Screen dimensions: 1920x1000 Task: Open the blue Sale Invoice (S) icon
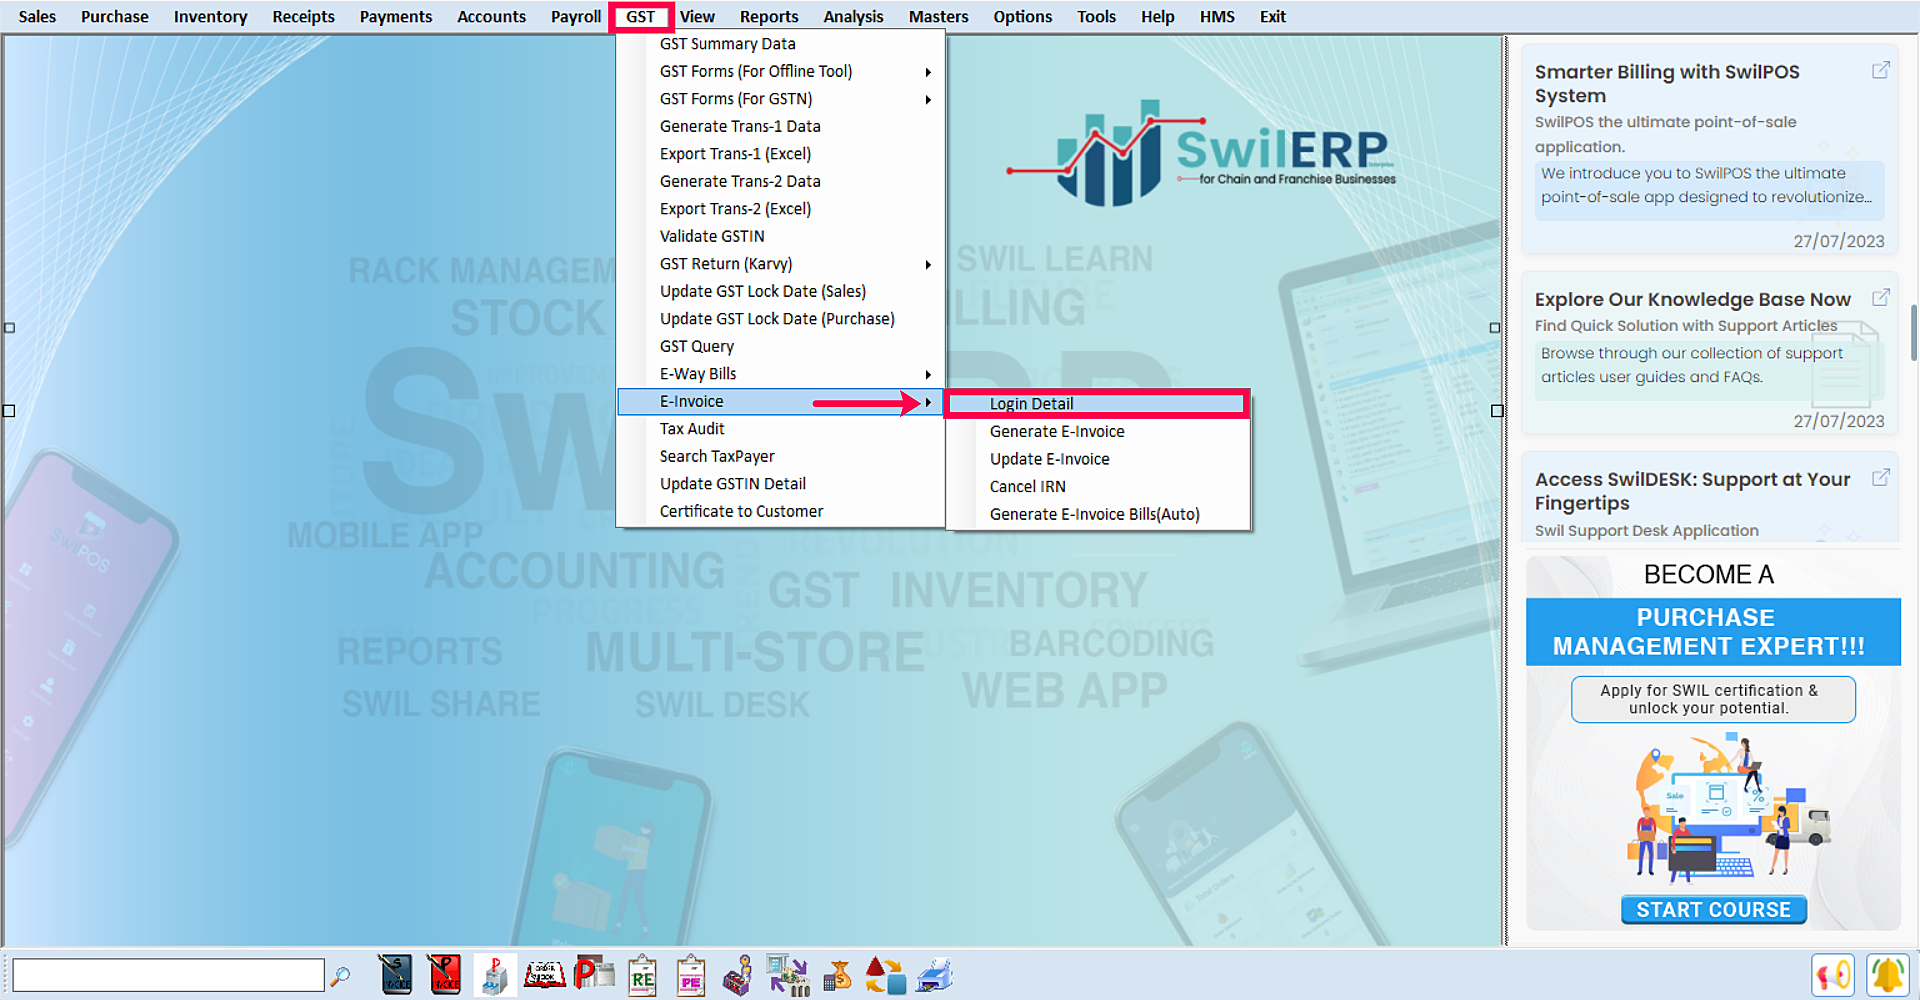[x=396, y=975]
